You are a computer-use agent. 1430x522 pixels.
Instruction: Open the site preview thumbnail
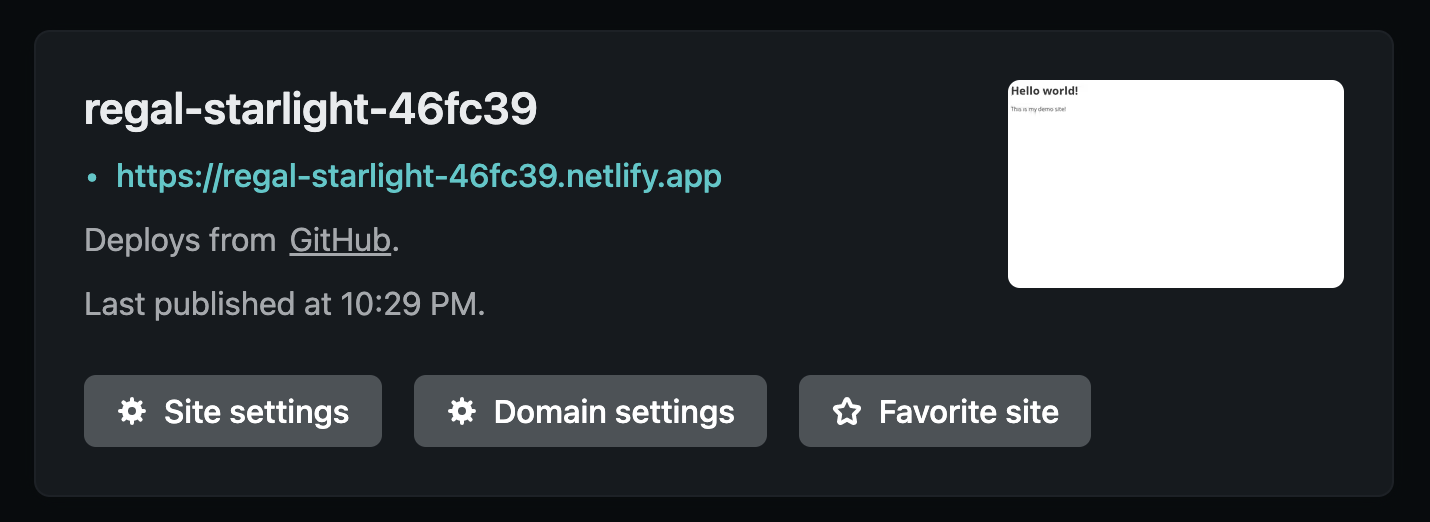(1175, 184)
